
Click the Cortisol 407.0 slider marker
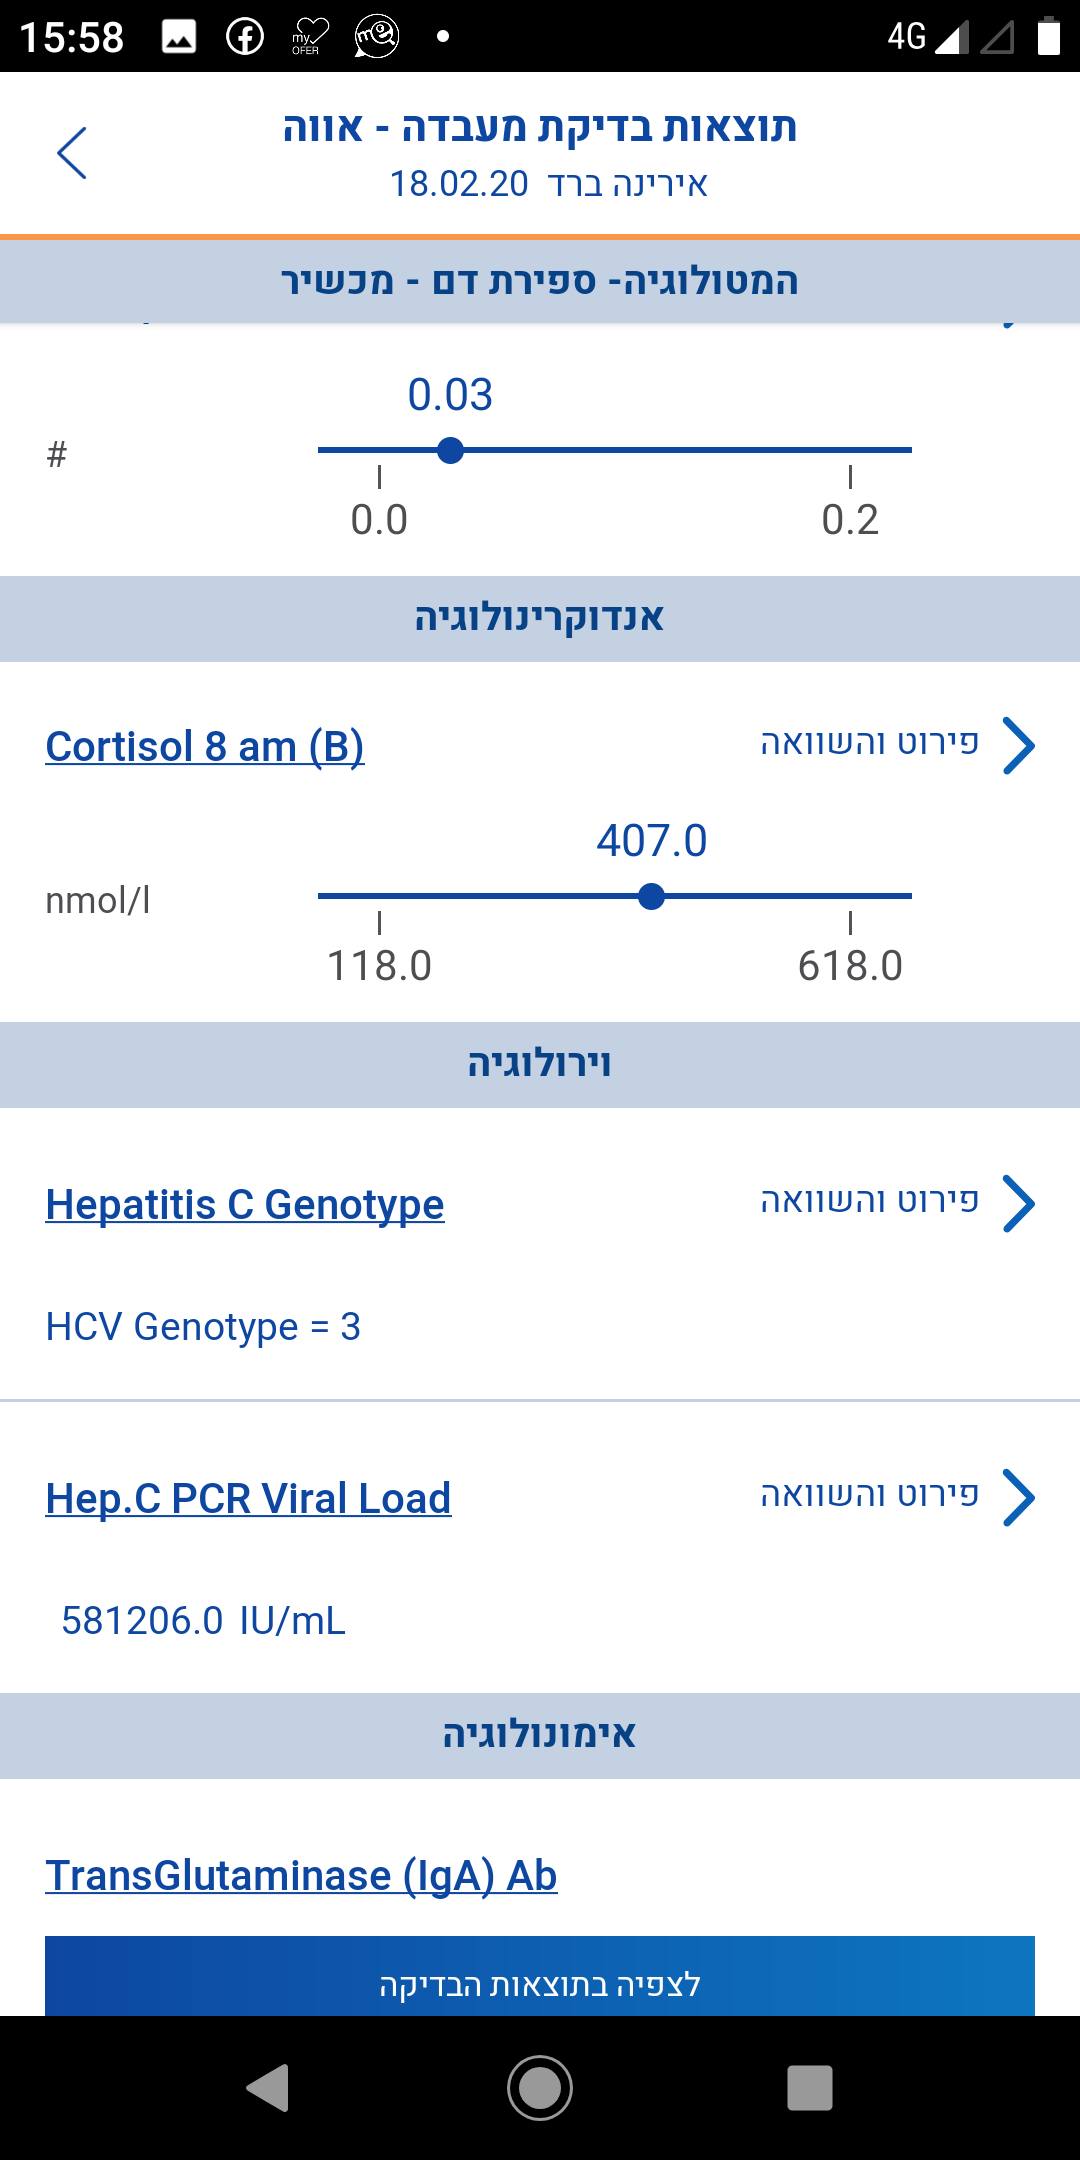(651, 897)
